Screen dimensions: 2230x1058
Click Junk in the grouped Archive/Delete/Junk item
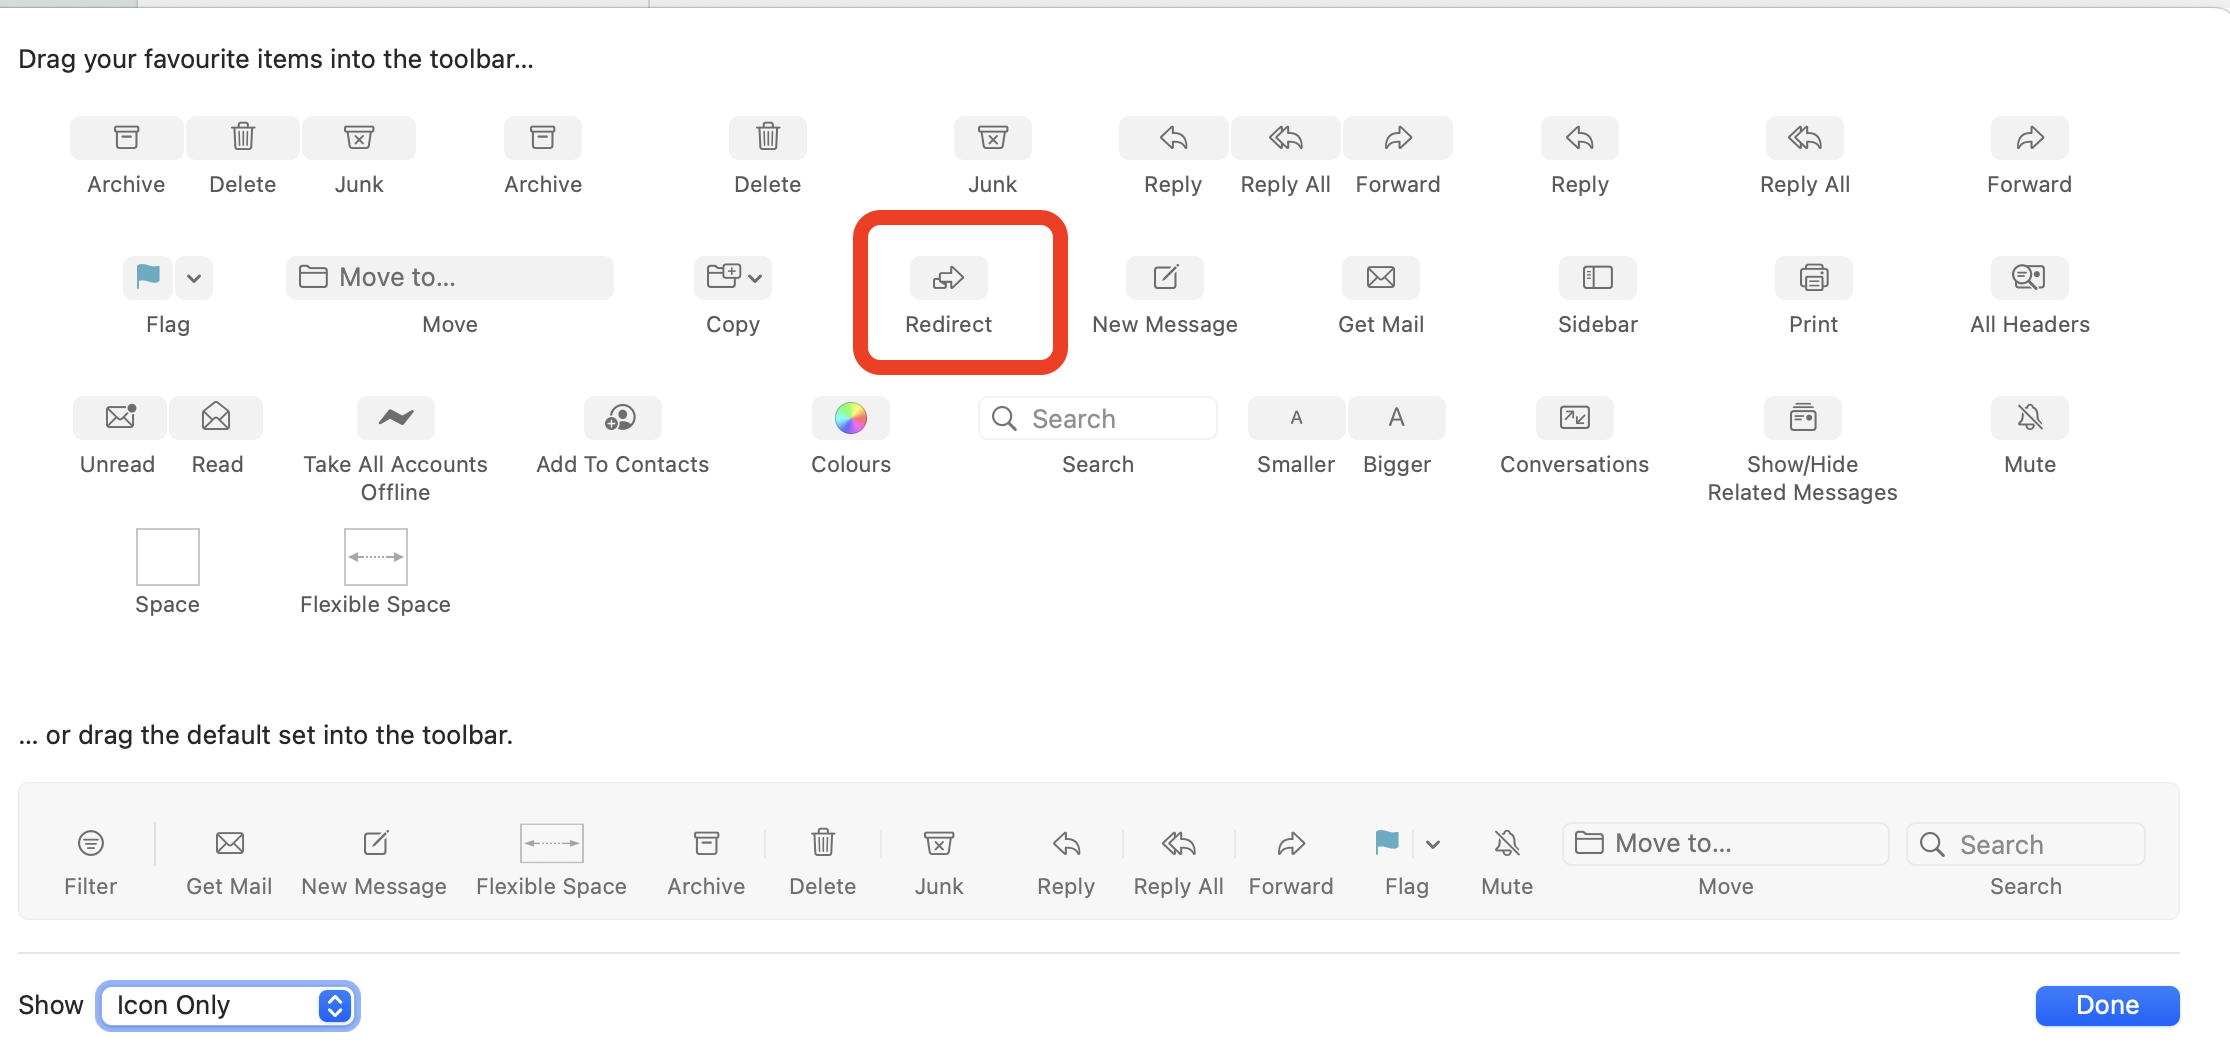coord(359,138)
